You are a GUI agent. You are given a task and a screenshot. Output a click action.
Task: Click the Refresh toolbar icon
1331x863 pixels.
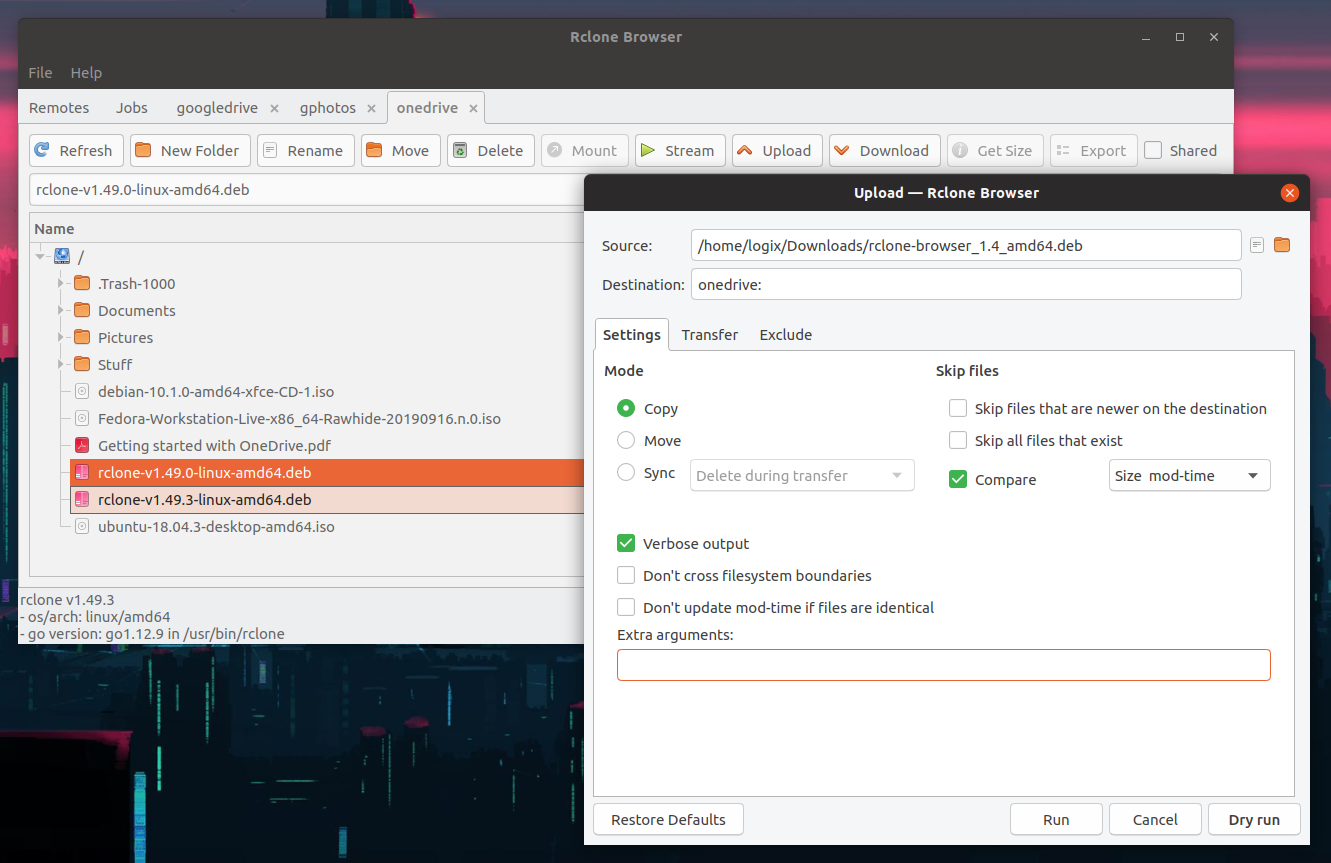[76, 150]
